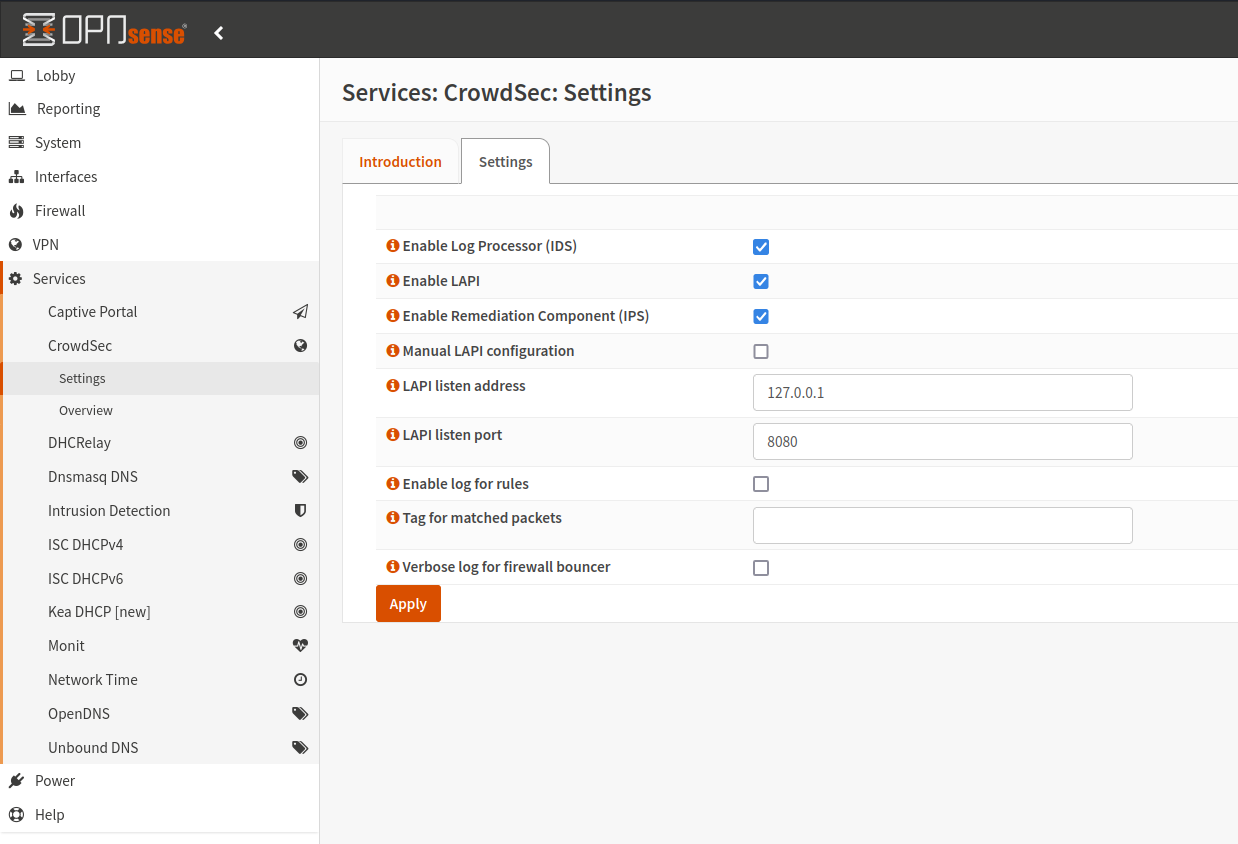Viewport: 1238px width, 844px height.
Task: Click the clock icon beside Network Time
Action: (300, 679)
